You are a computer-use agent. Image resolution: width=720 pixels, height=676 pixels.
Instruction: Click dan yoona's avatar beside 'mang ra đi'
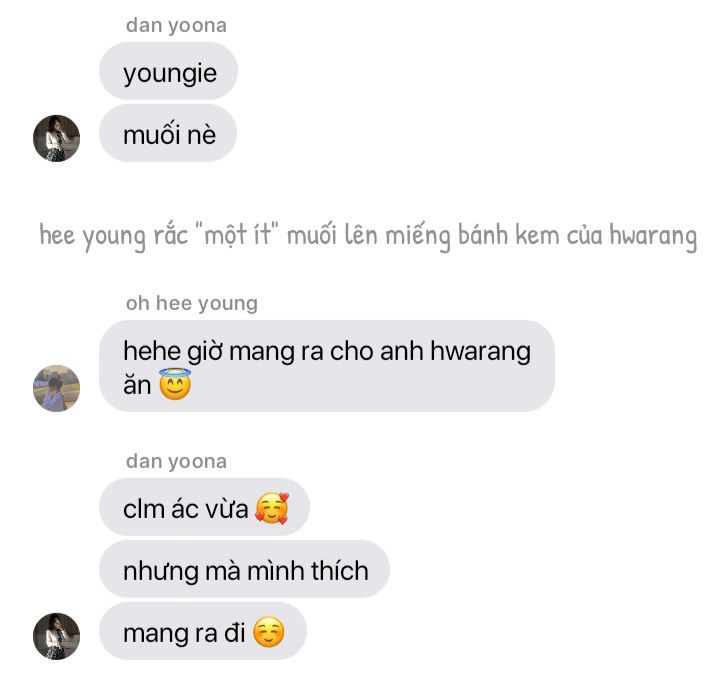point(56,636)
